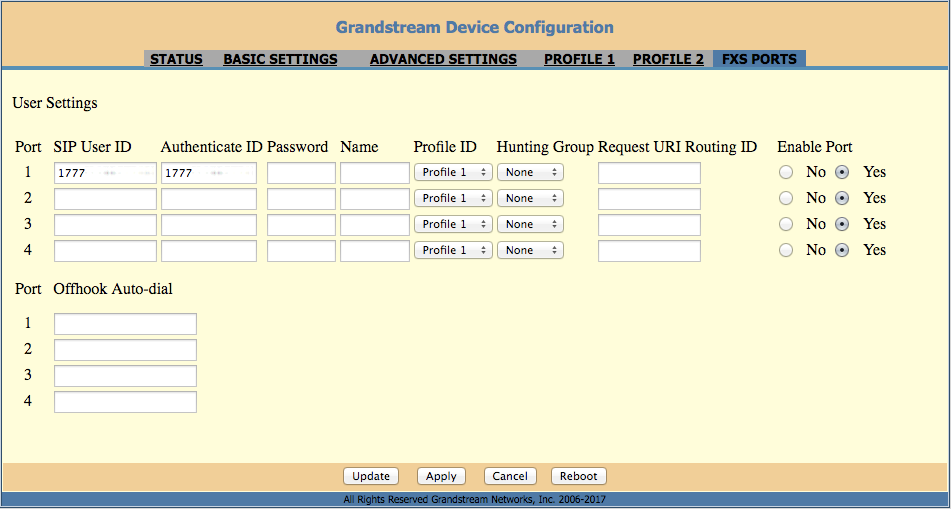Open Profile ID dropdown for port 2

tap(453, 198)
